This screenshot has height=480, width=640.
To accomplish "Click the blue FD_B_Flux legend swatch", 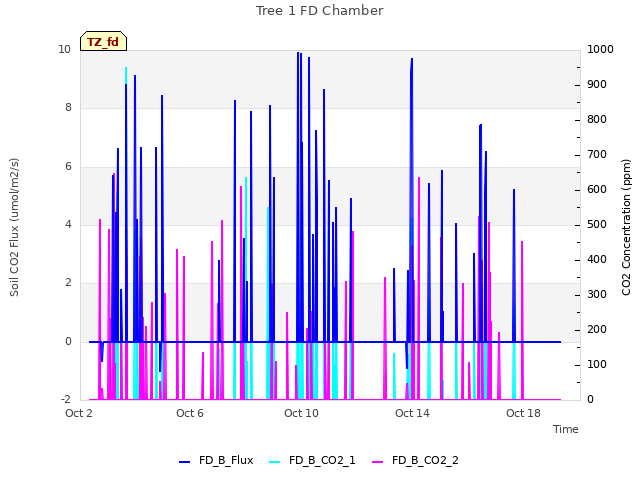I will [x=184, y=462].
